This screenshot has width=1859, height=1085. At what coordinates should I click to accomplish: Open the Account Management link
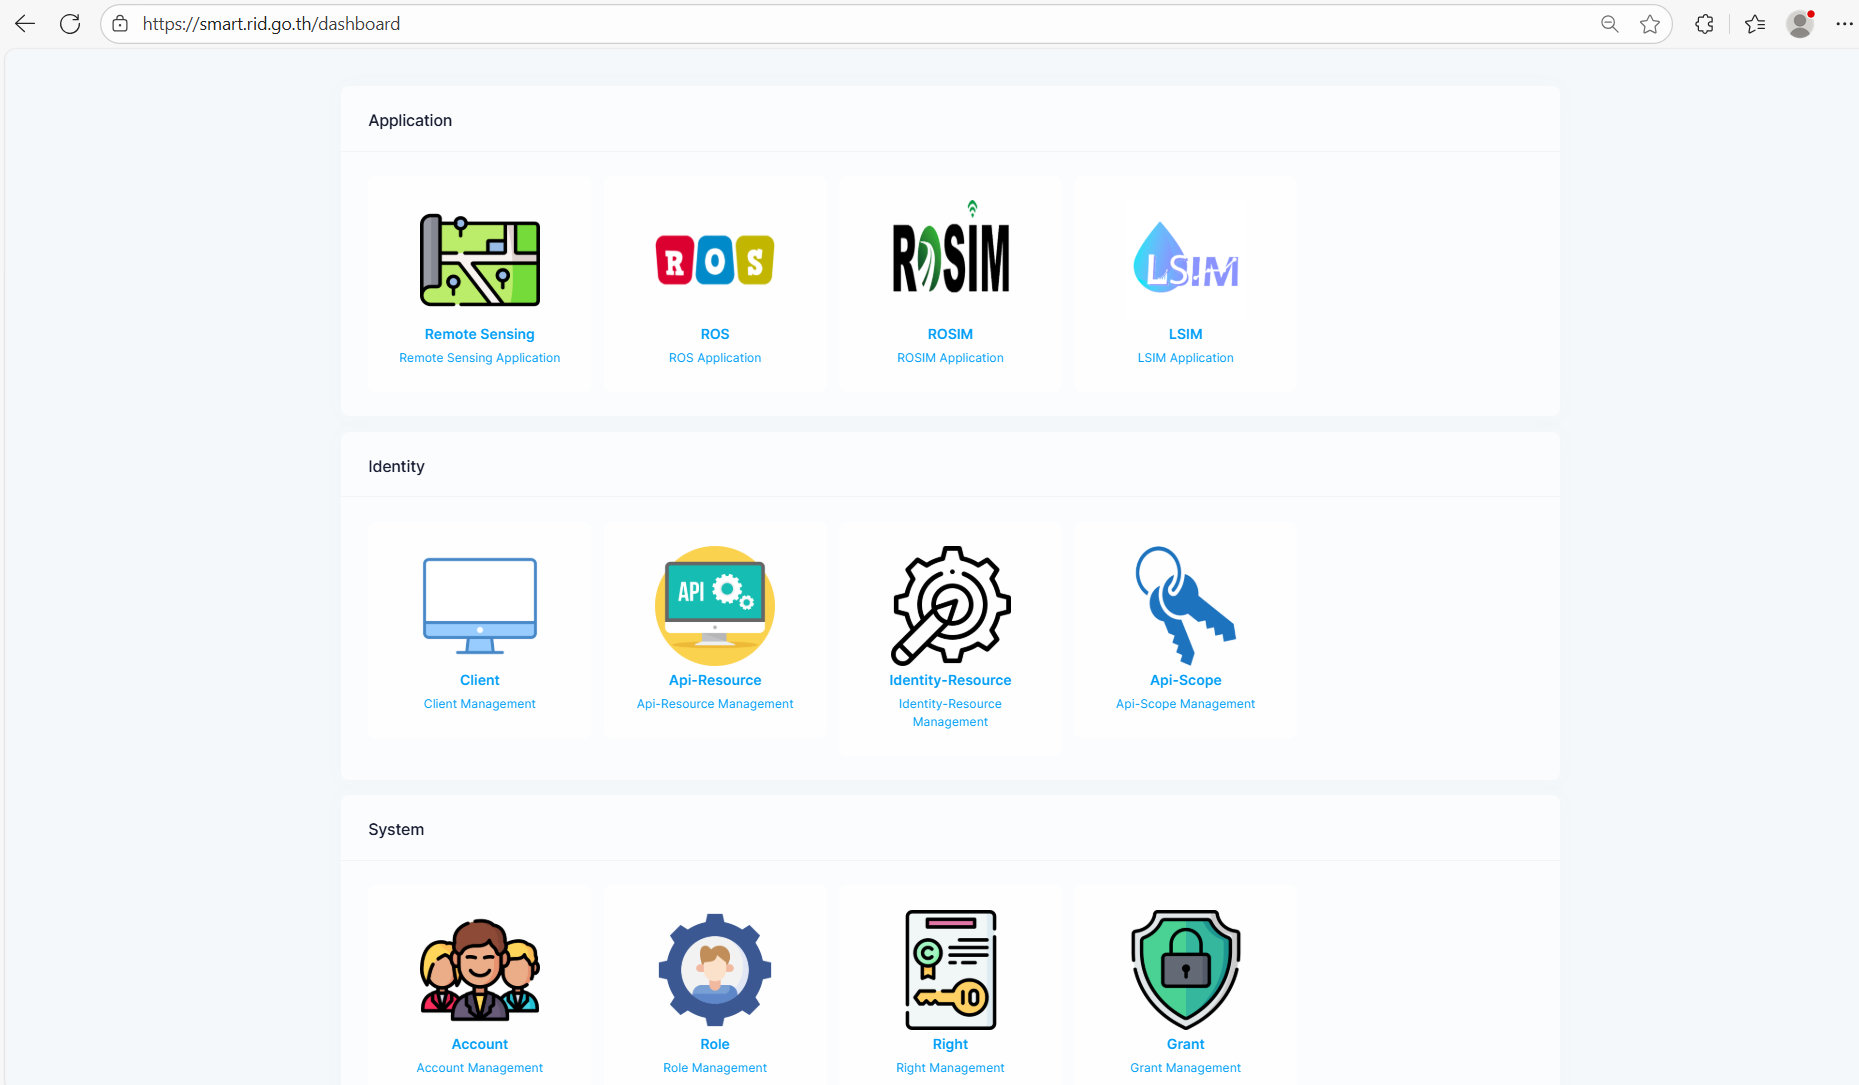pyautogui.click(x=479, y=1068)
